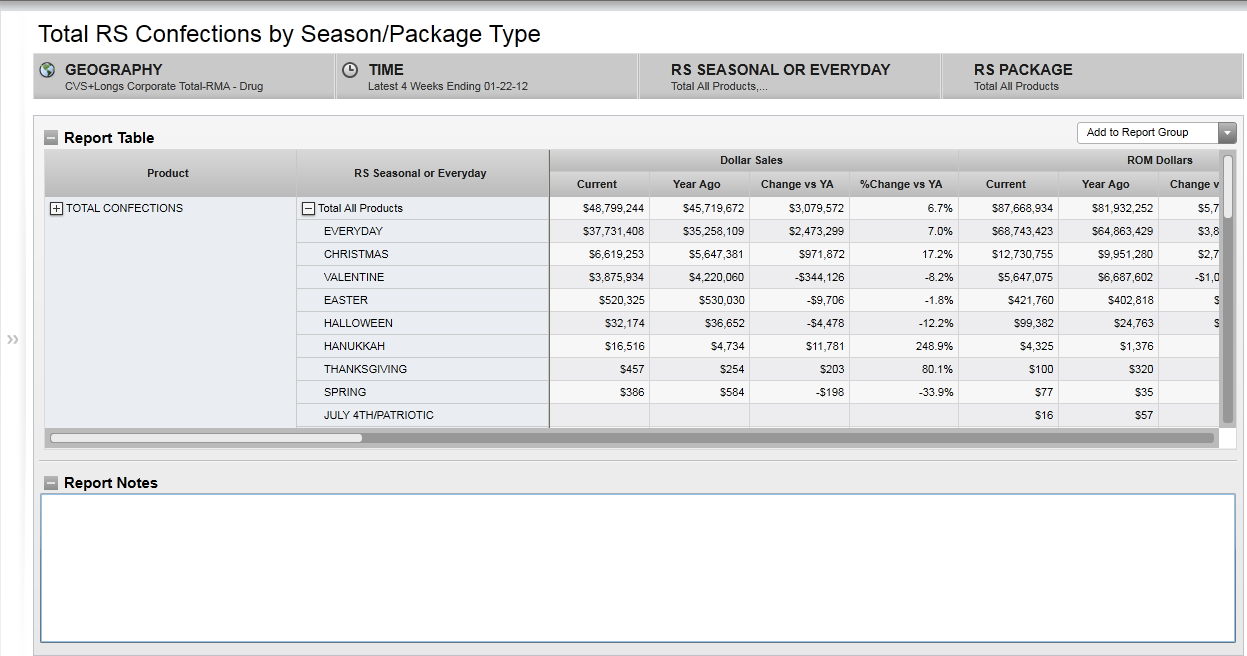Click the horizontal table scrollbar

(x=206, y=438)
